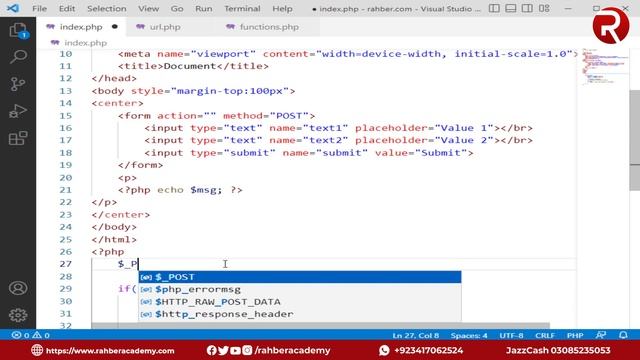
Task: Toggle primary side bar layout icon
Action: pos(494,8)
